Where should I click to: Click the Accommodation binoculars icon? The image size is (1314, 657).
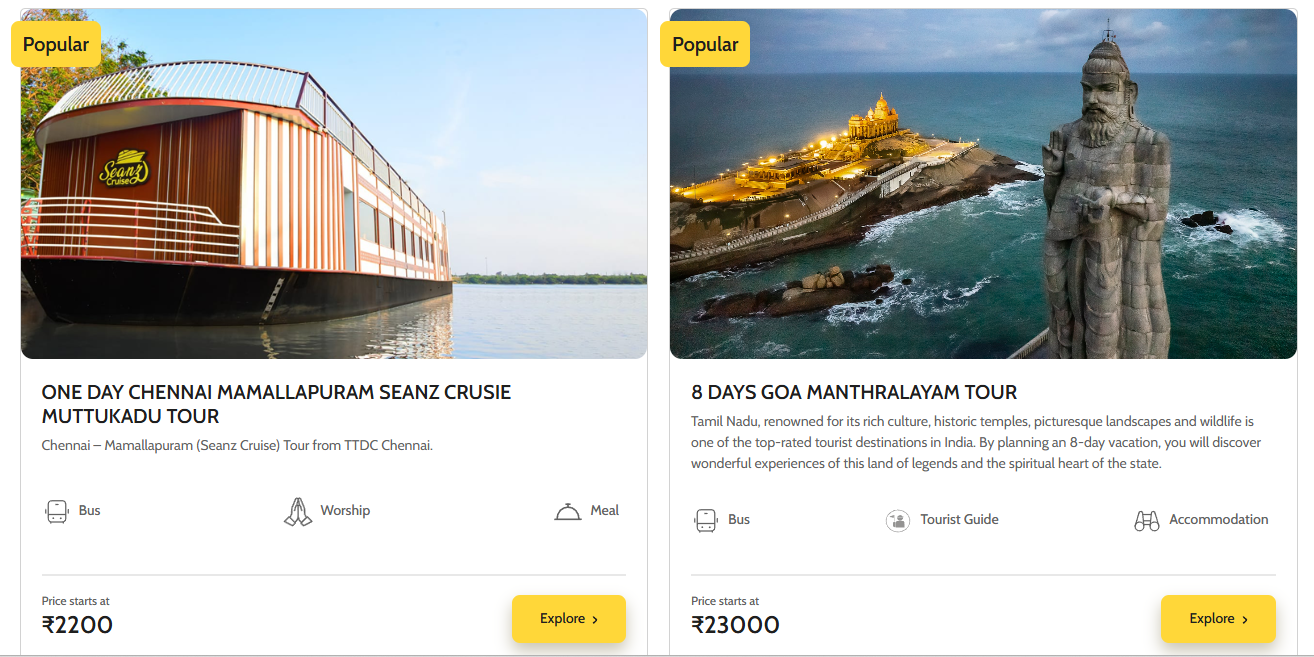(1147, 520)
